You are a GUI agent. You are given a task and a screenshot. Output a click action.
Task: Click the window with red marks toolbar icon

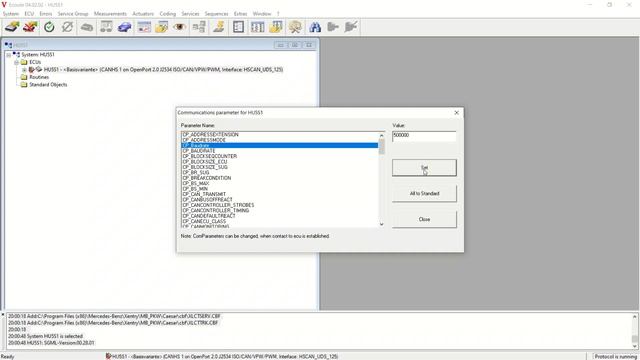coord(144,27)
